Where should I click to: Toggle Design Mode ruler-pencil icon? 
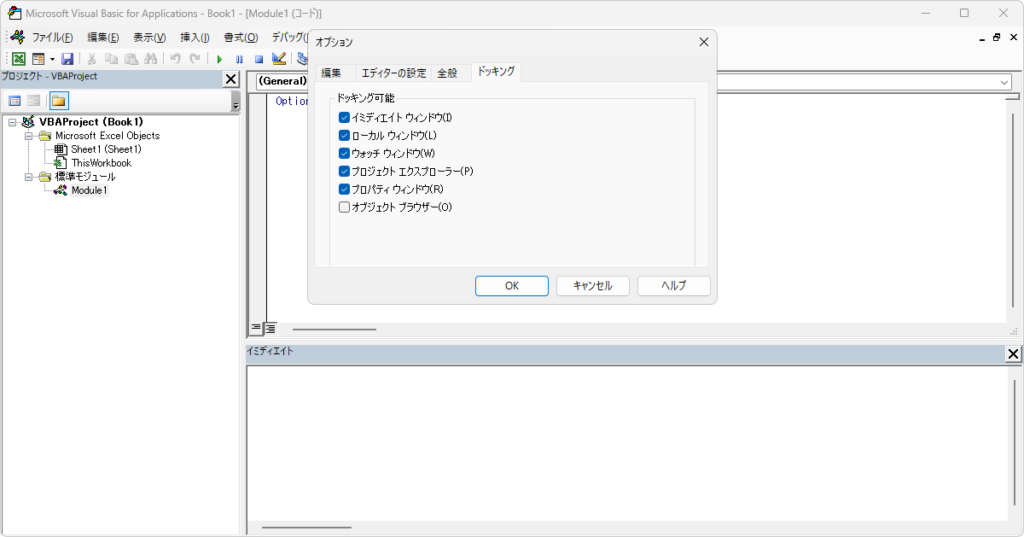click(x=279, y=59)
